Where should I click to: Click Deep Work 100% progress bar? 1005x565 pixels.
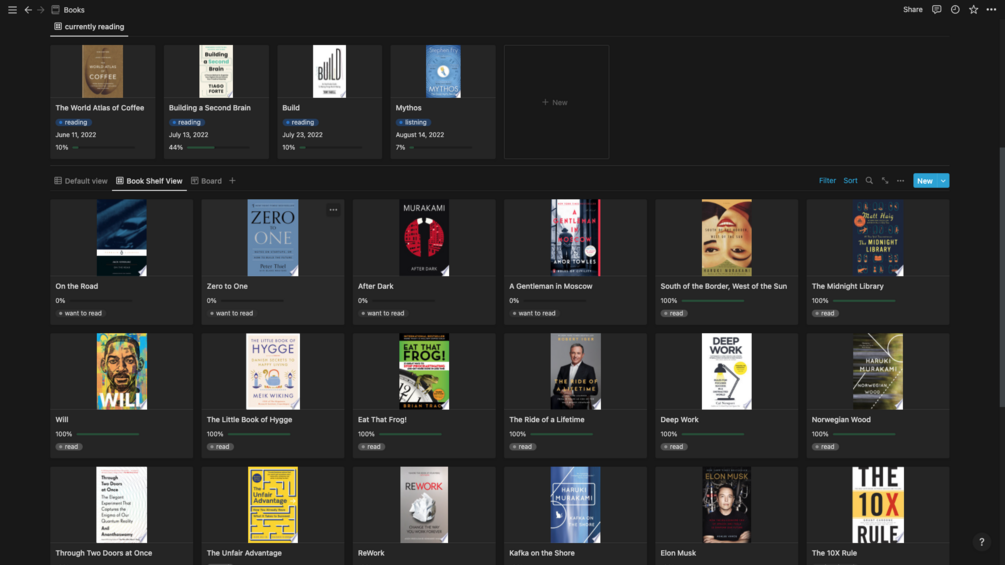pyautogui.click(x=713, y=434)
